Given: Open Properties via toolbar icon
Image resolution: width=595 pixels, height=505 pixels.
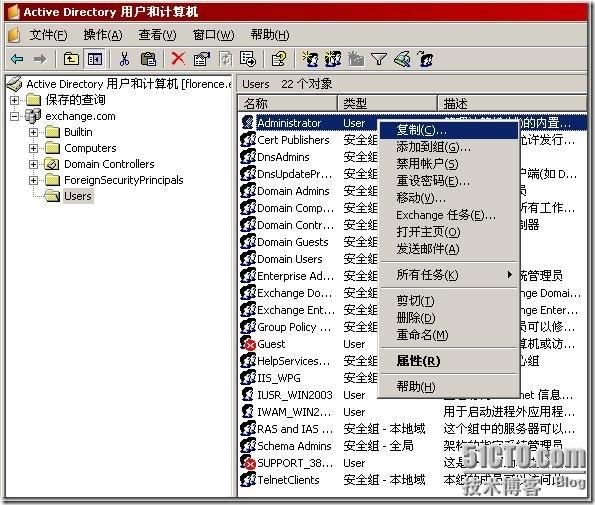Looking at the screenshot, I should coord(201,59).
